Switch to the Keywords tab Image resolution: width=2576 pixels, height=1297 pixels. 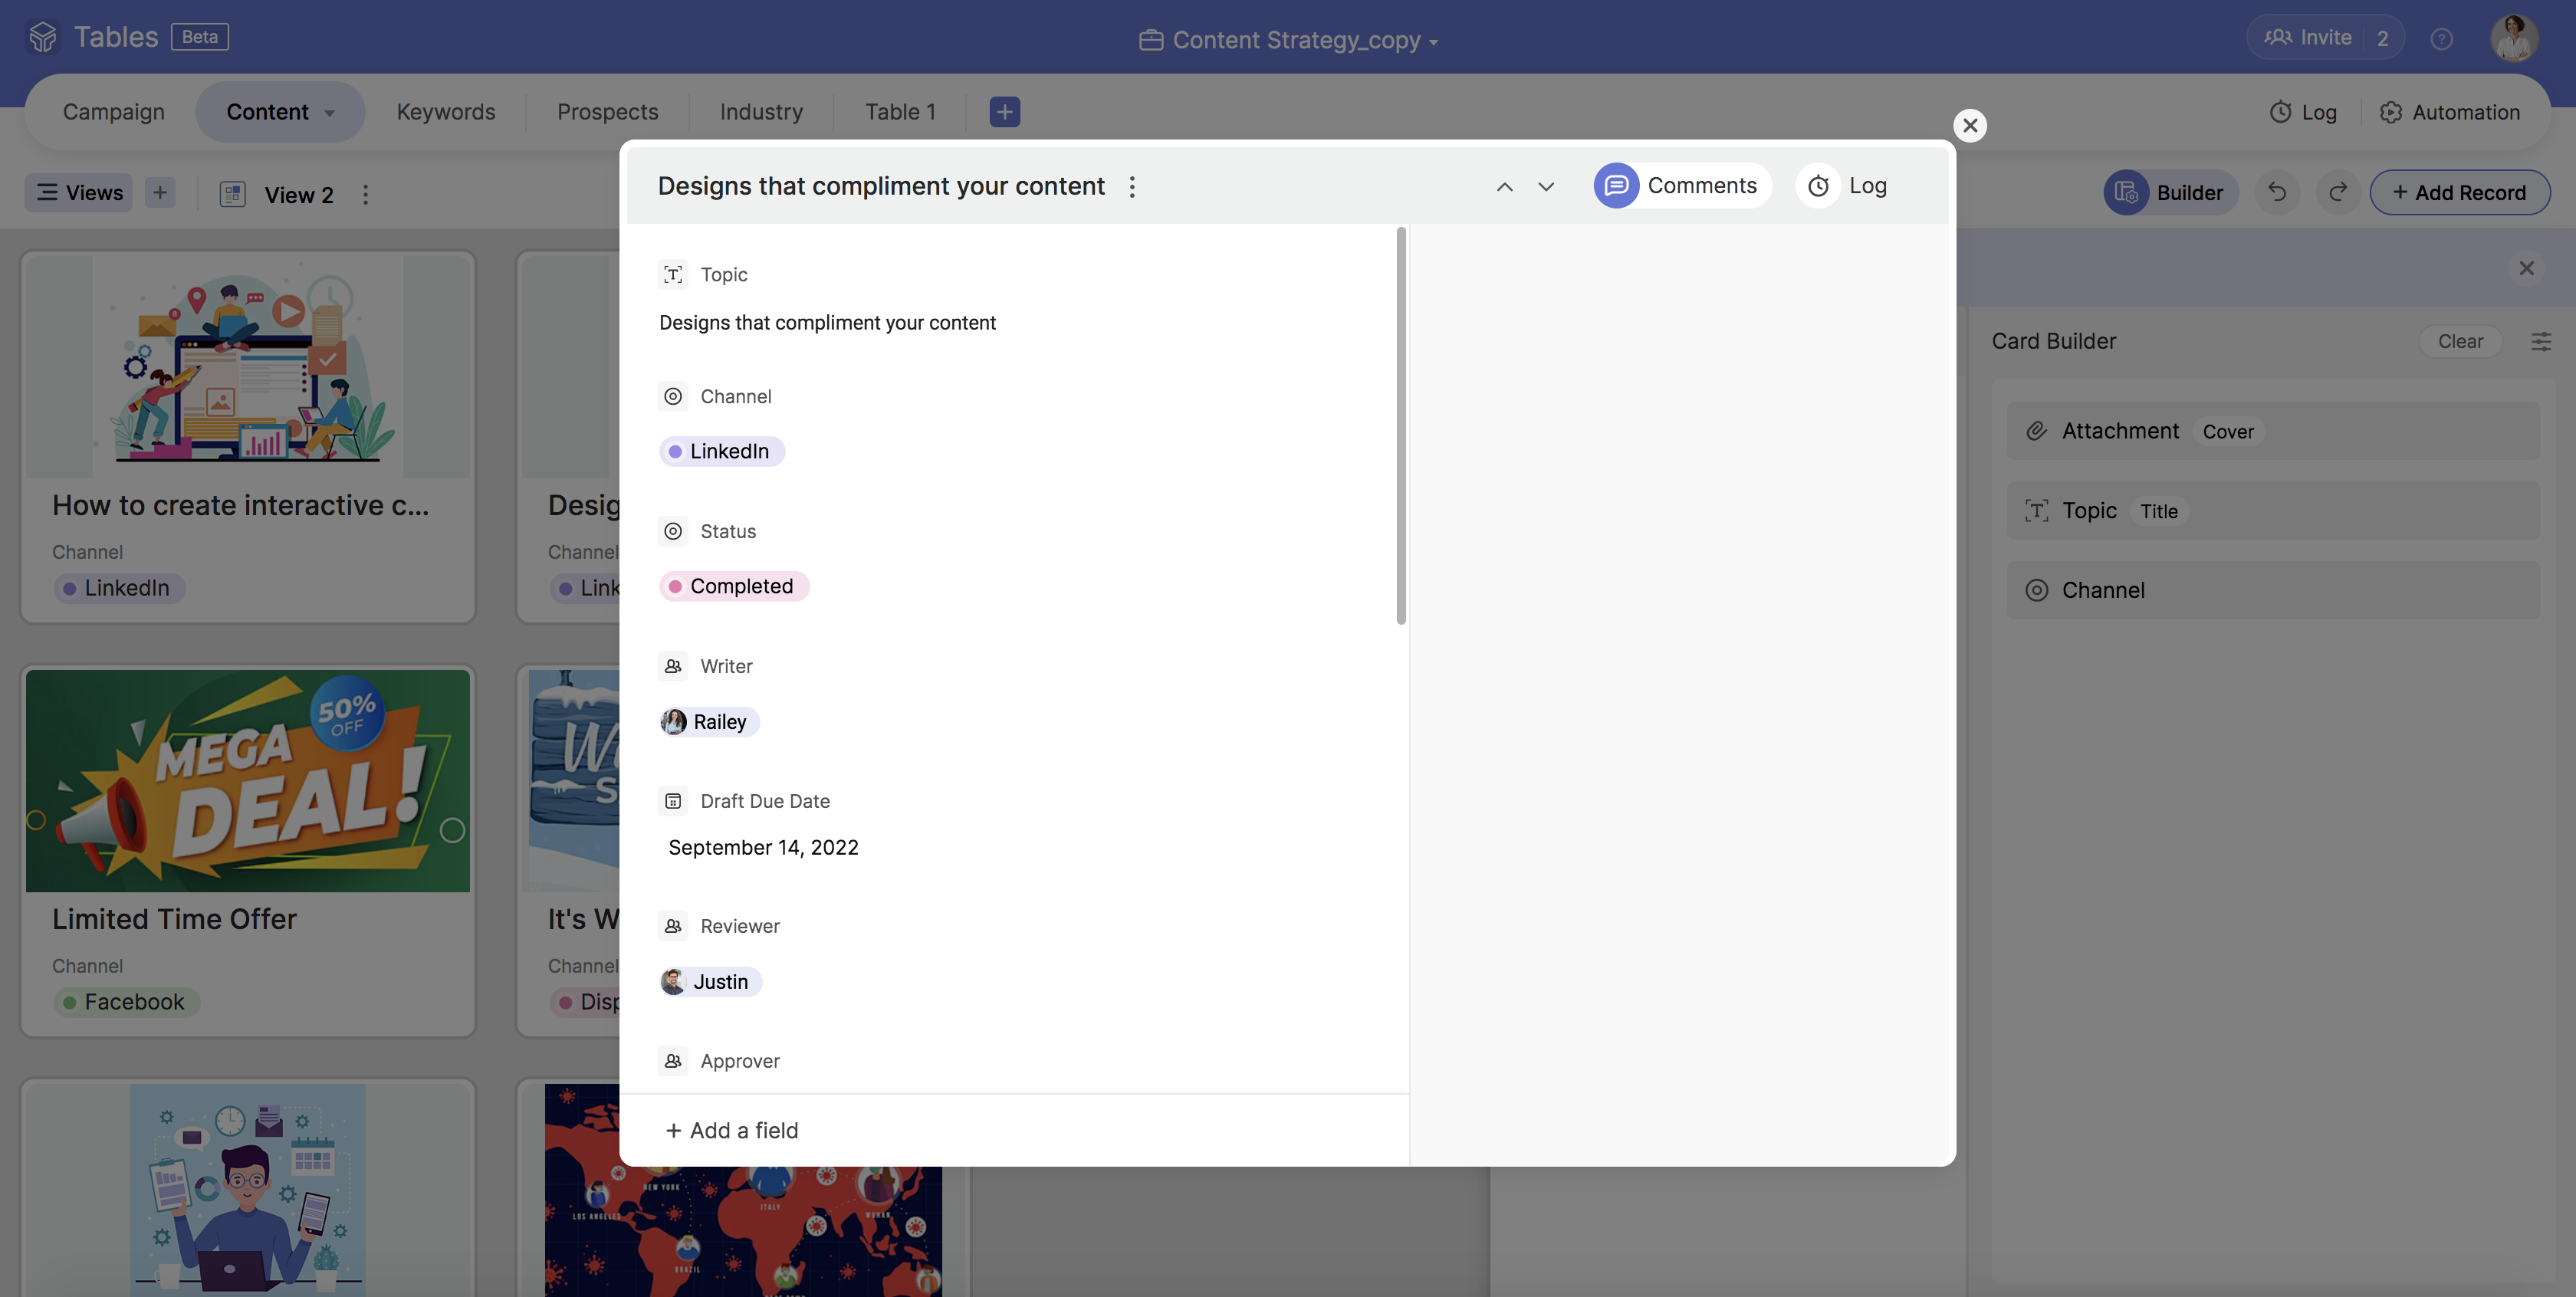click(446, 112)
